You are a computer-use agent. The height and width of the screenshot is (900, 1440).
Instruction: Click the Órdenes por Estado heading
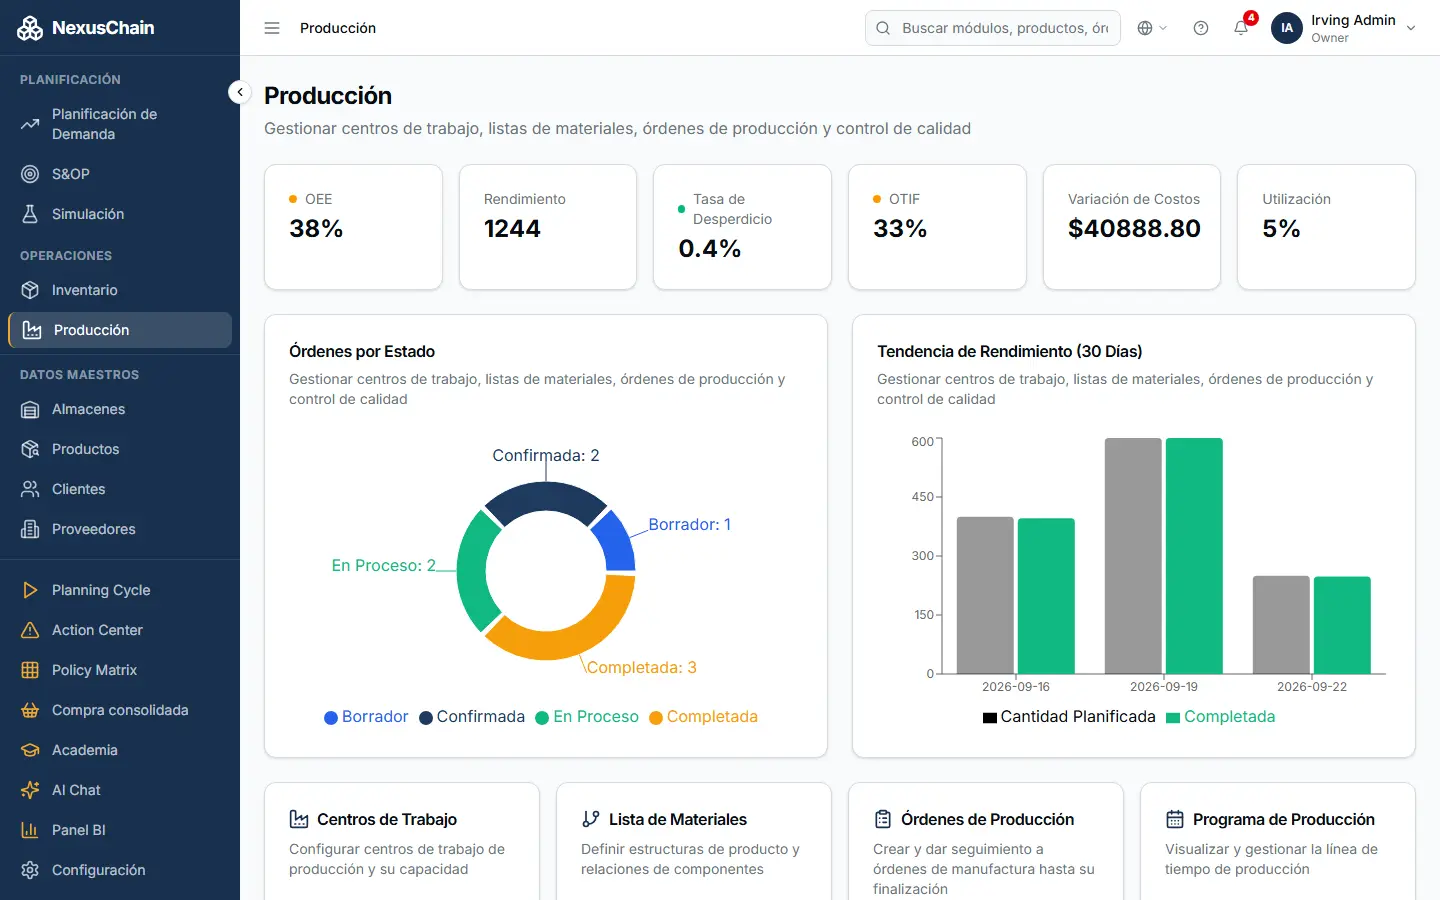pyautogui.click(x=362, y=351)
